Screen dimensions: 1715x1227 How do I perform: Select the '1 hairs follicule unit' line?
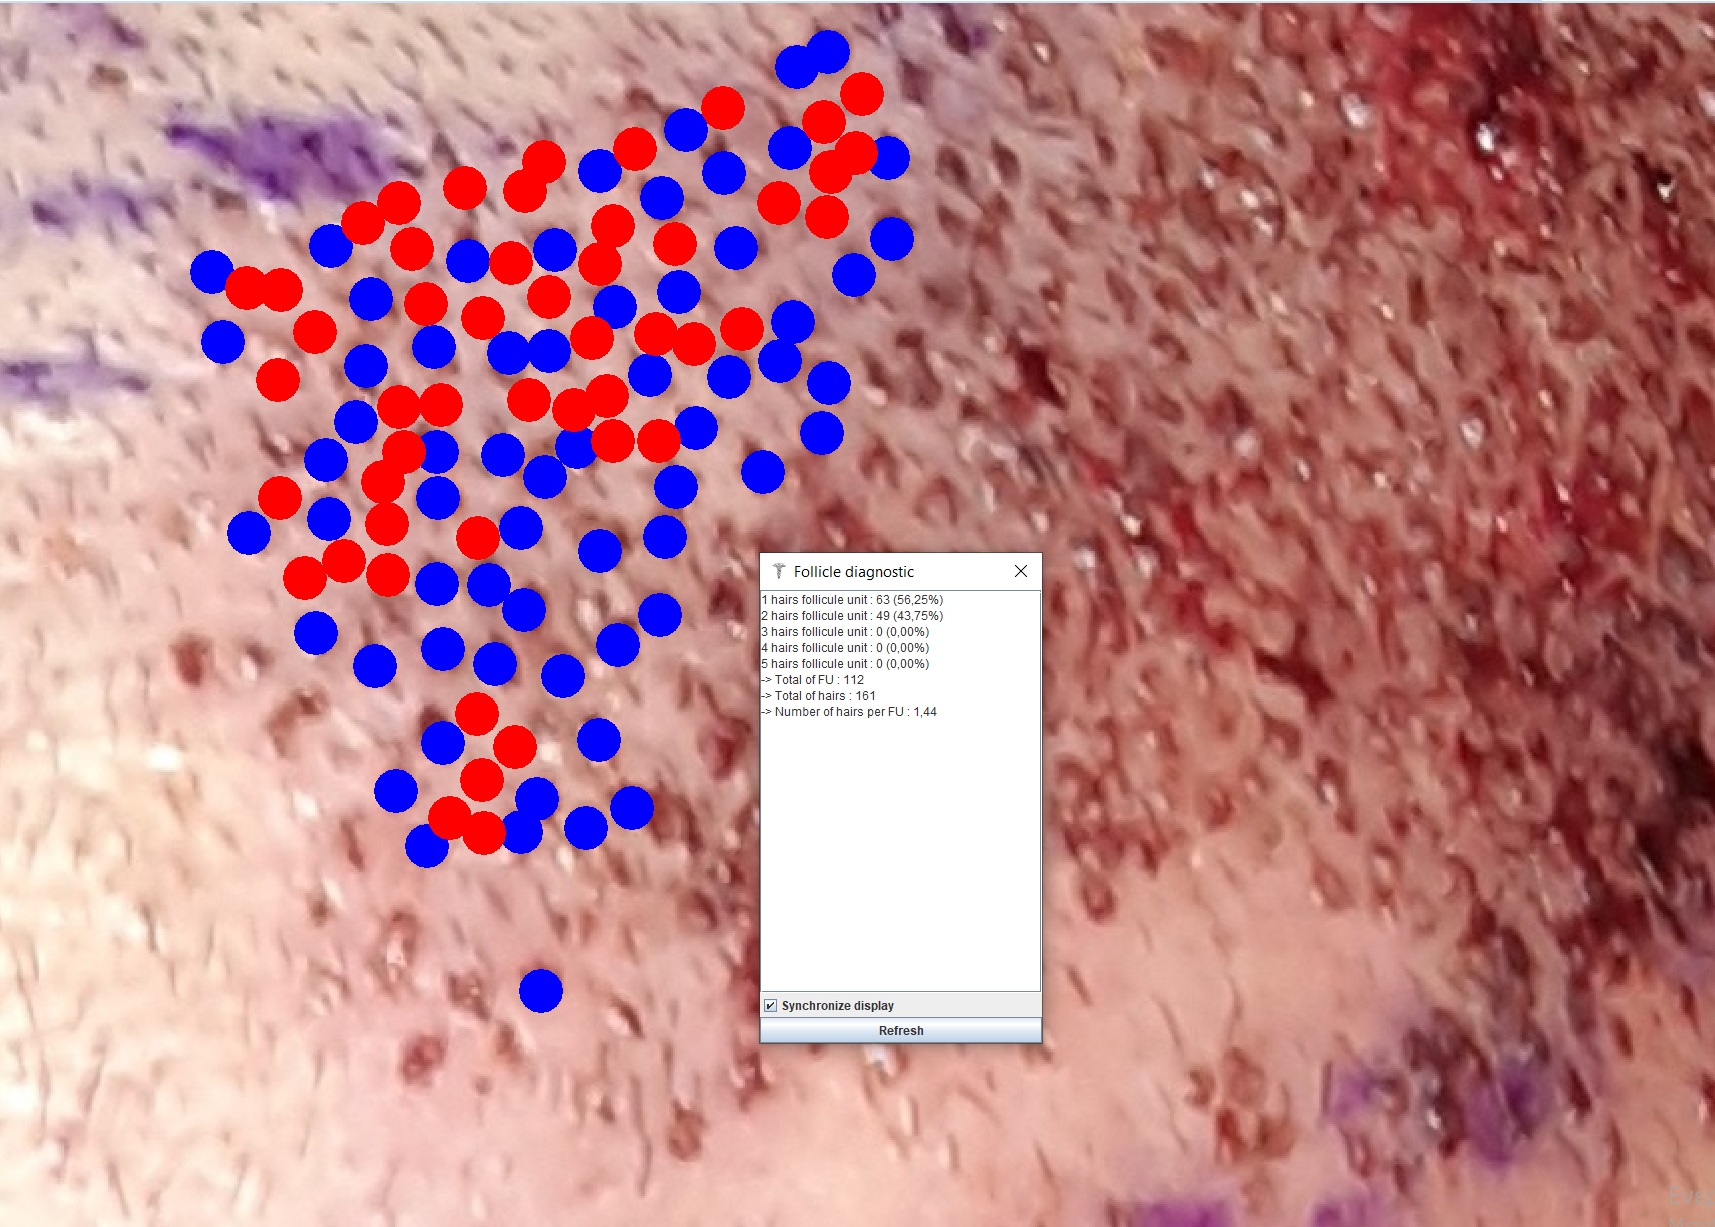(852, 600)
